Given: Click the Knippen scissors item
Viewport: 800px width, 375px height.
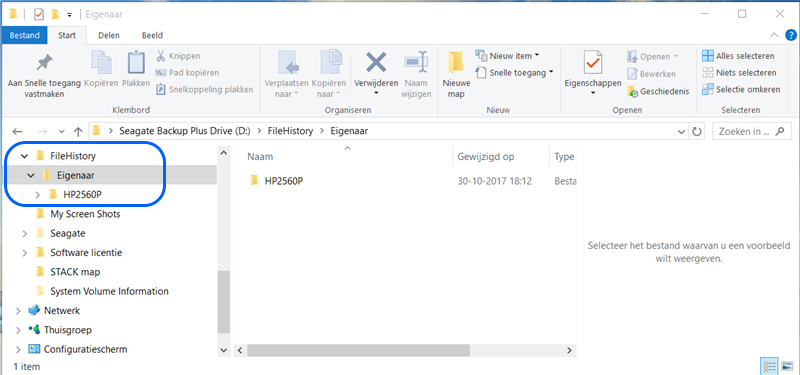Looking at the screenshot, I should 178,56.
